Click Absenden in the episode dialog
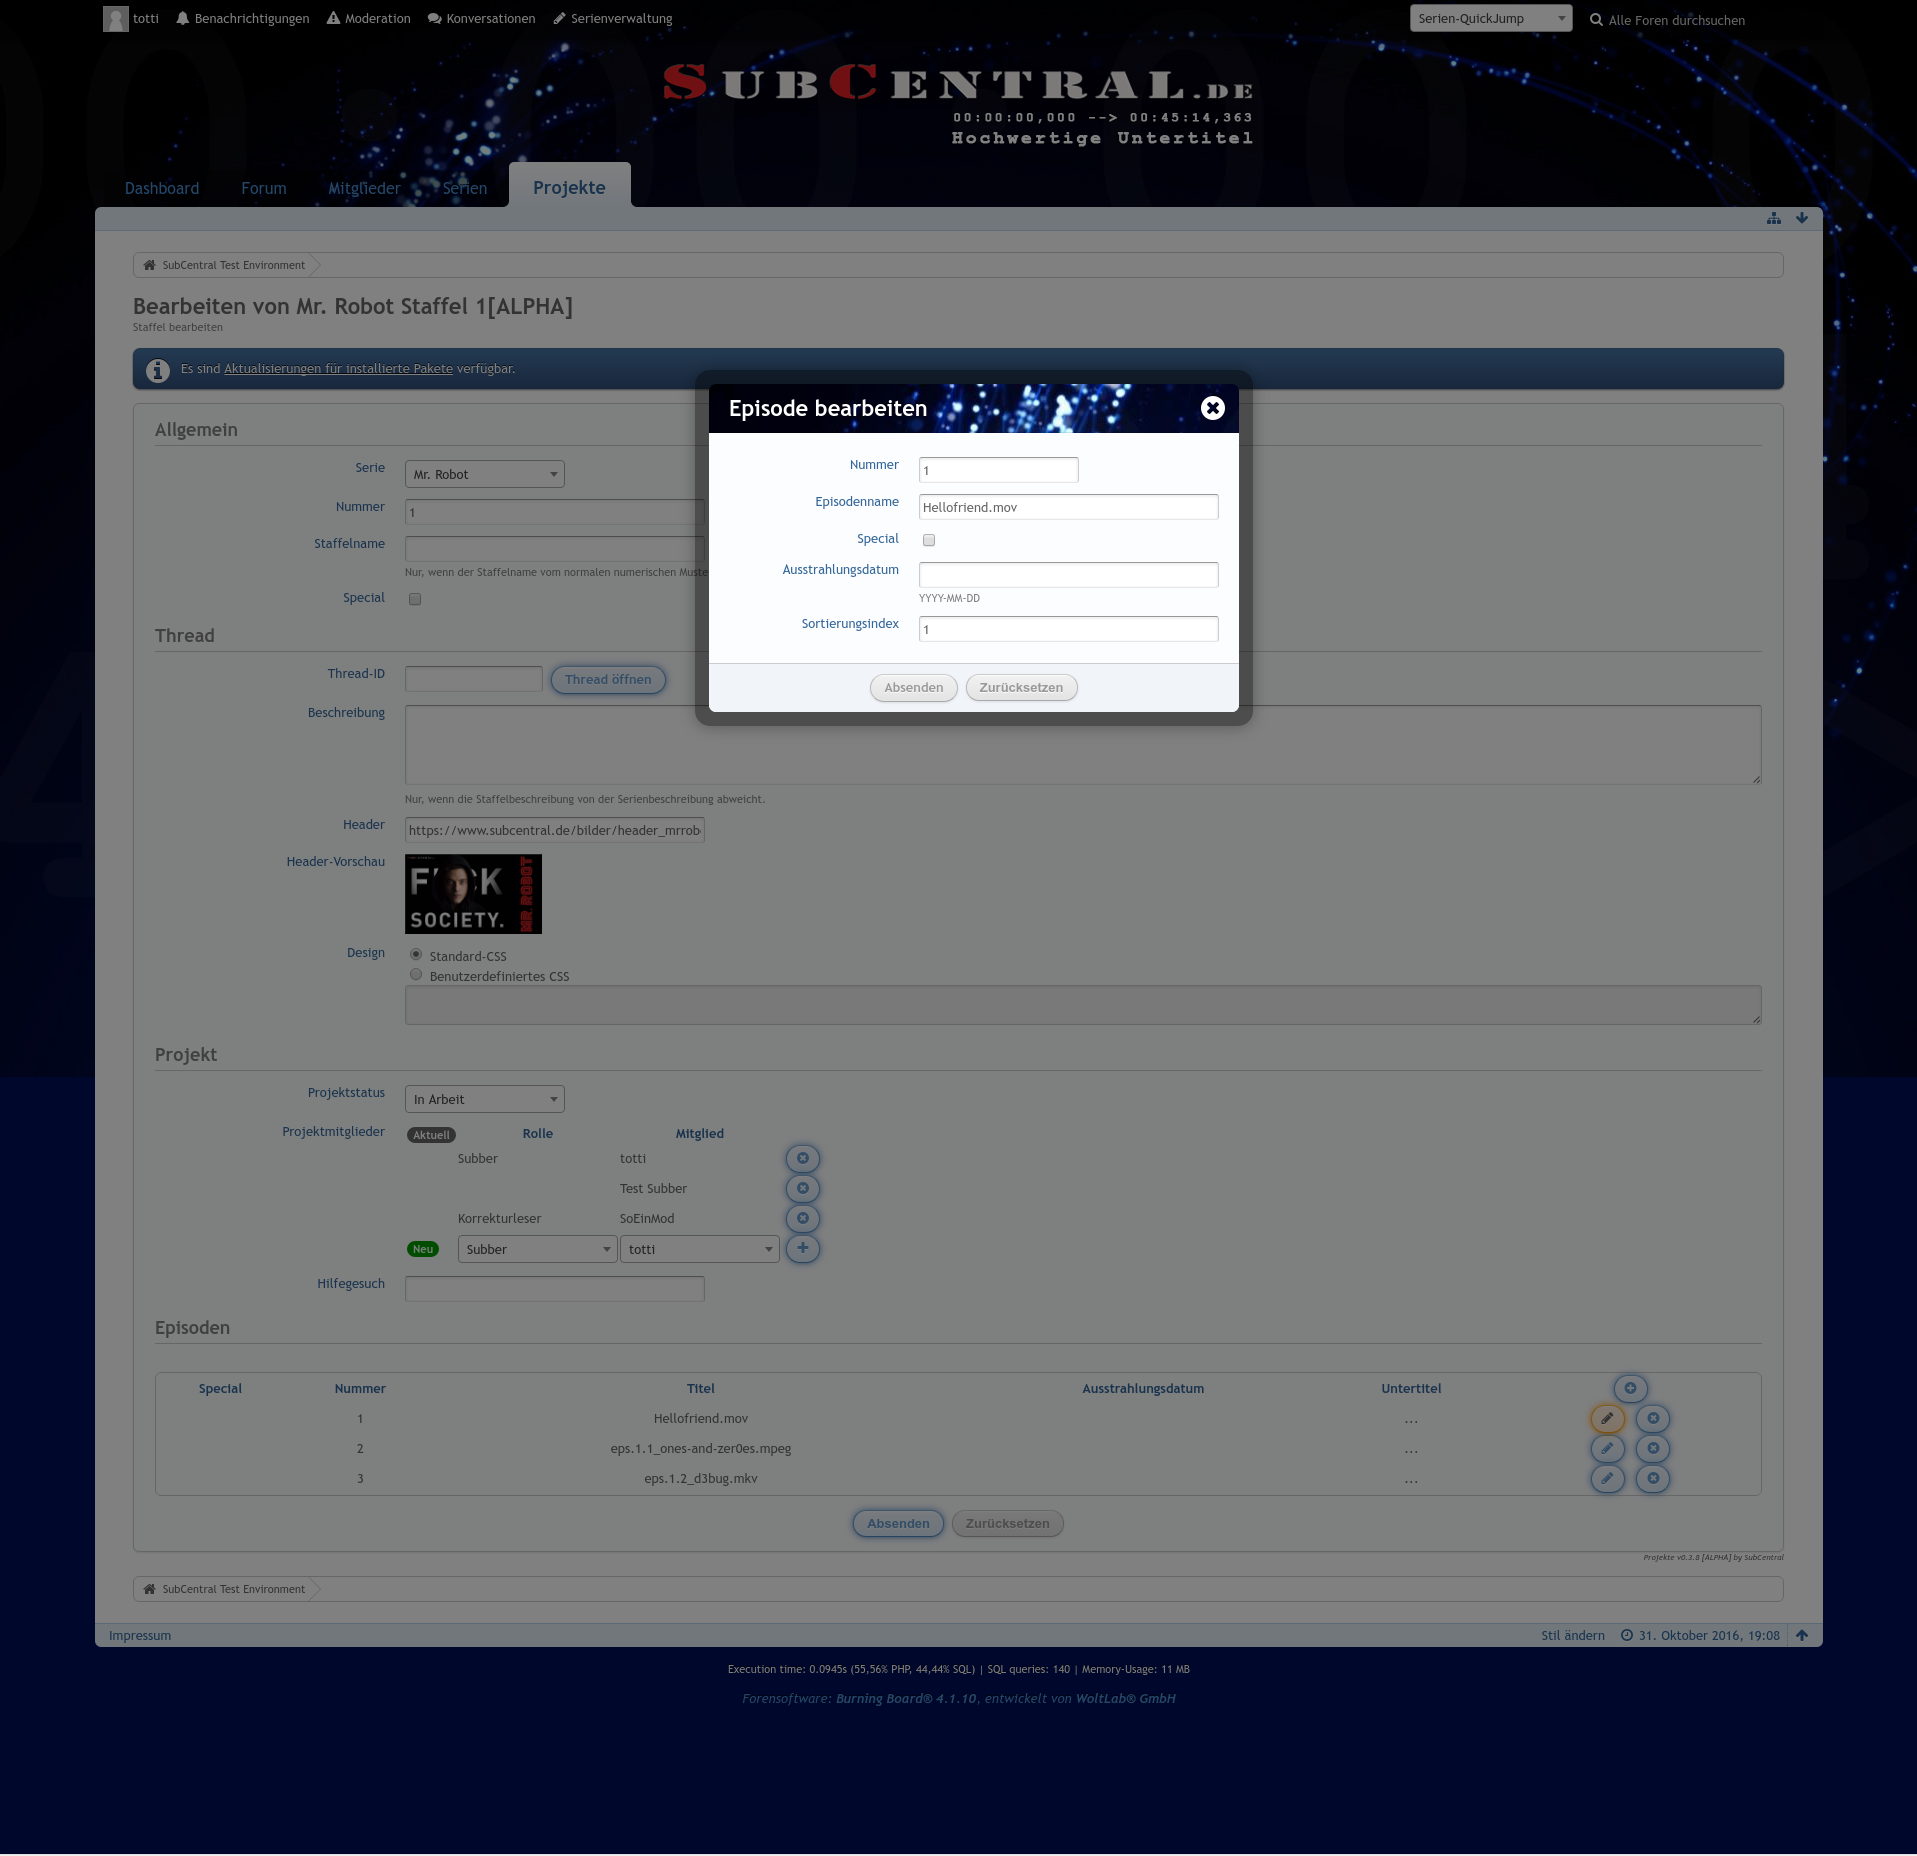 pos(913,687)
